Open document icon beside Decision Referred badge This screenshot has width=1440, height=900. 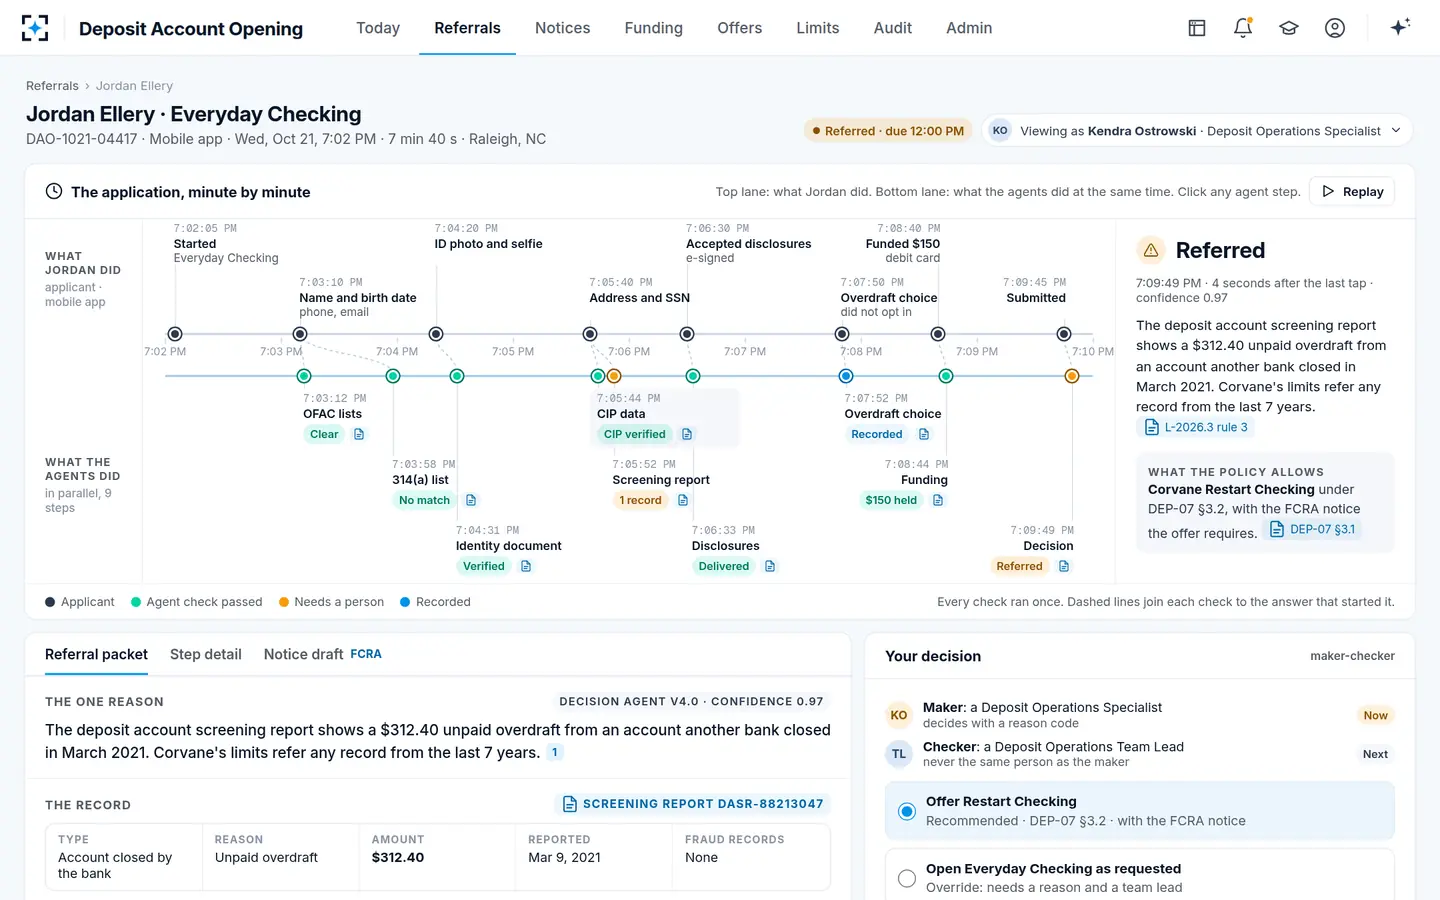pyautogui.click(x=1064, y=566)
